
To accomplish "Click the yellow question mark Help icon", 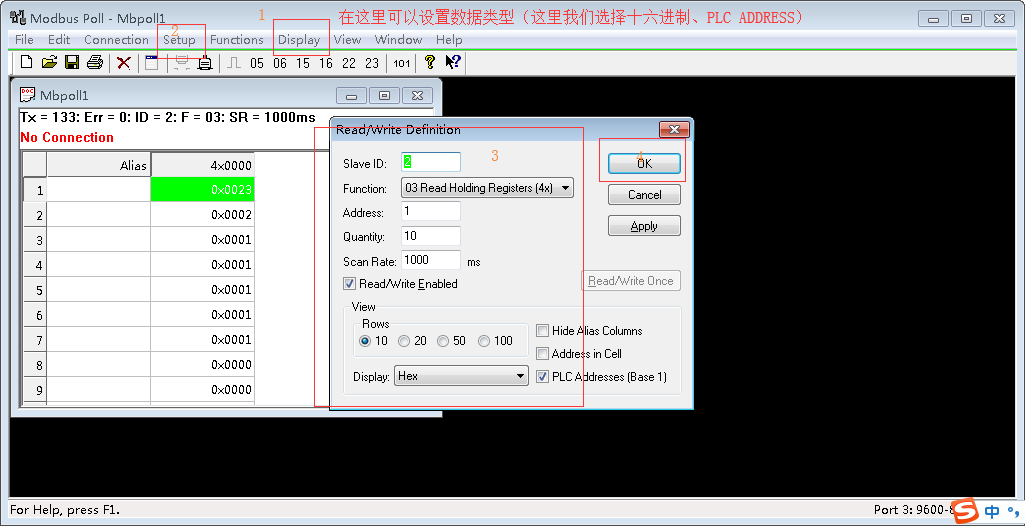I will (430, 63).
